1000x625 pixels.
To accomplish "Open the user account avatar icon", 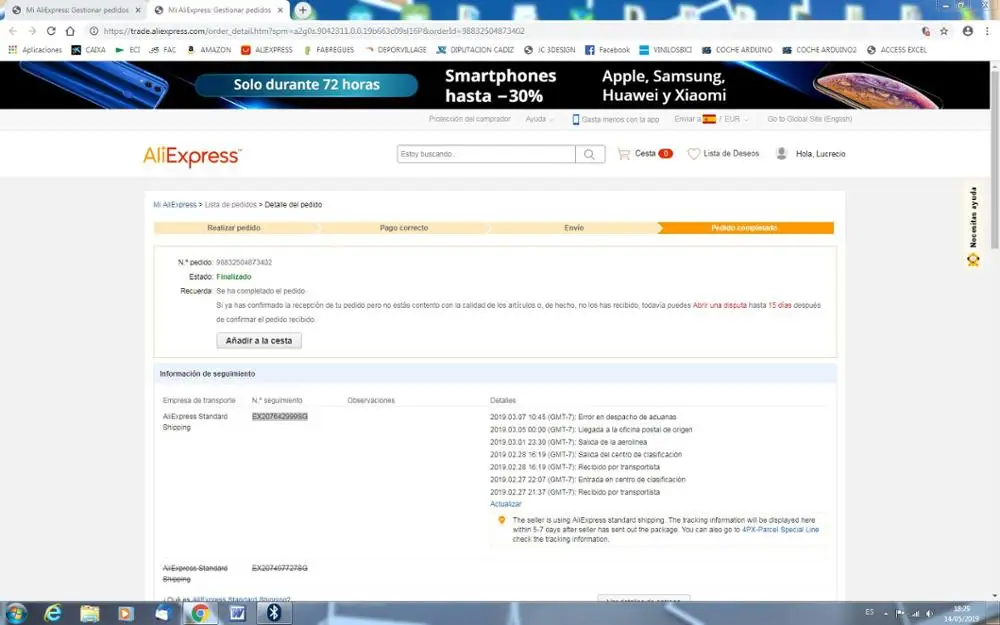I will (x=781, y=154).
